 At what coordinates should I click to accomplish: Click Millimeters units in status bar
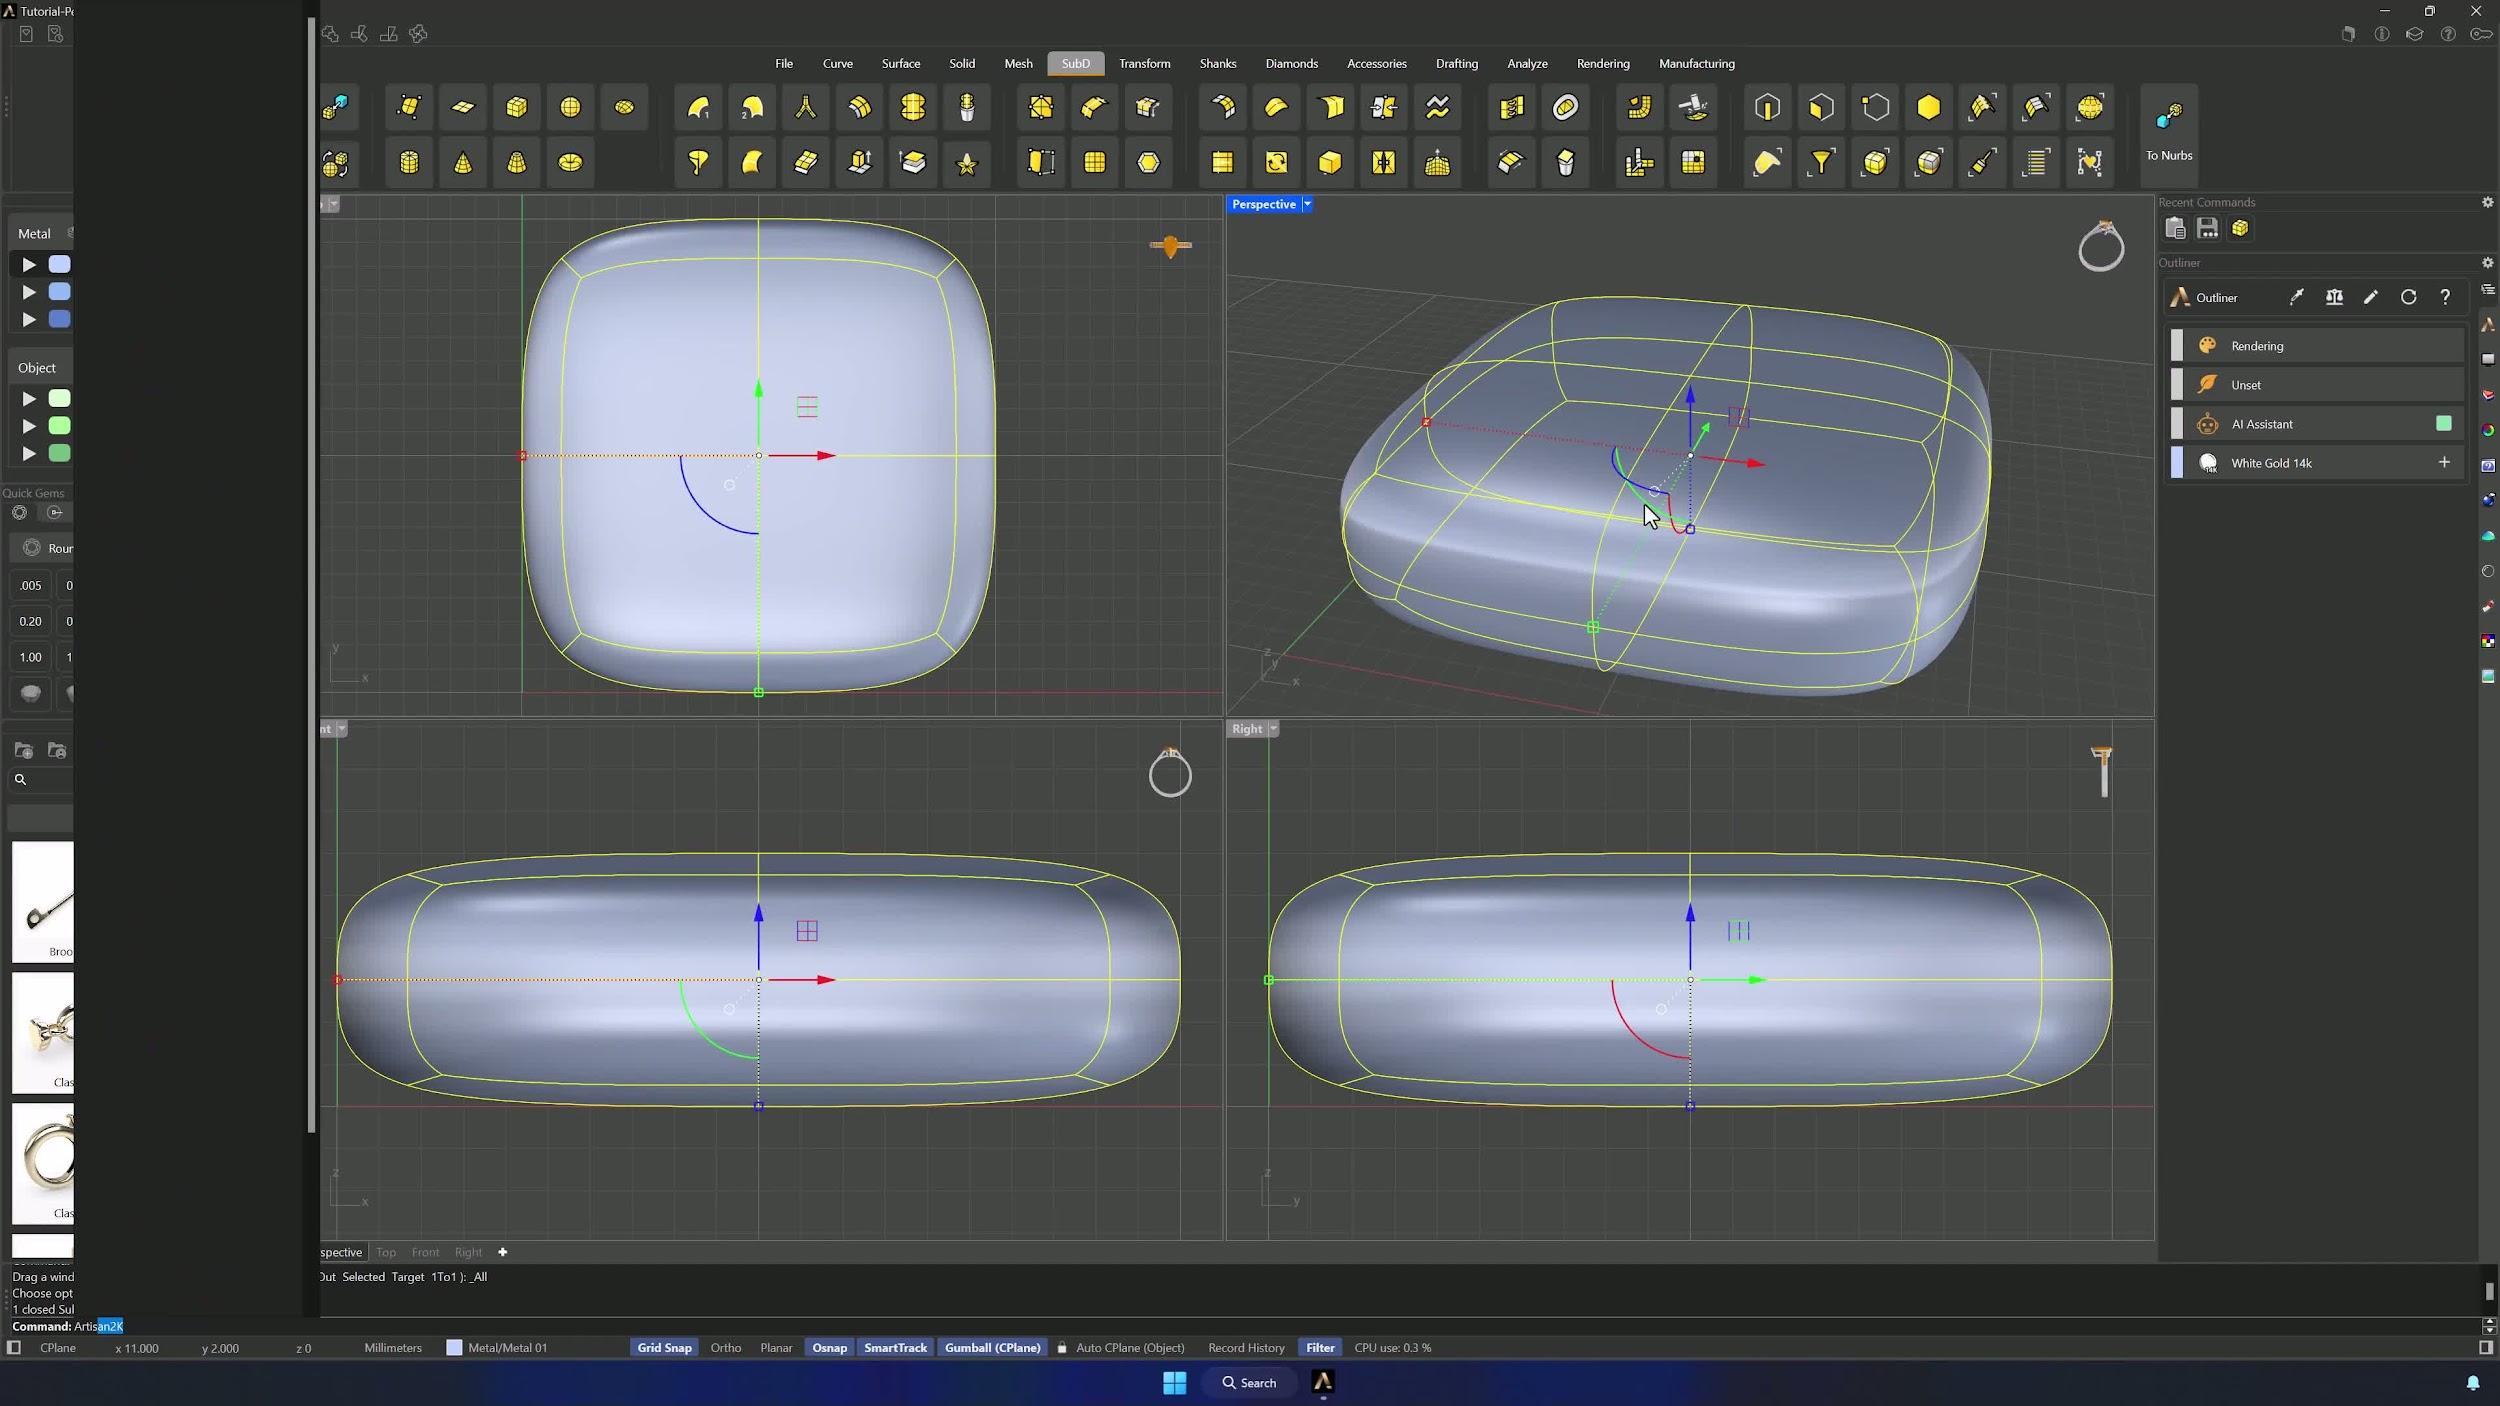click(x=393, y=1348)
